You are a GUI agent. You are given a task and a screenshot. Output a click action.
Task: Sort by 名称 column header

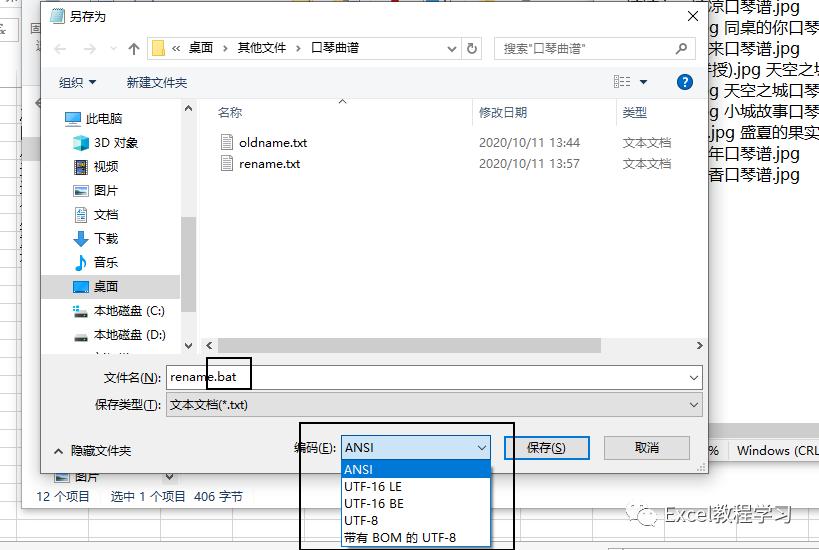tap(230, 112)
